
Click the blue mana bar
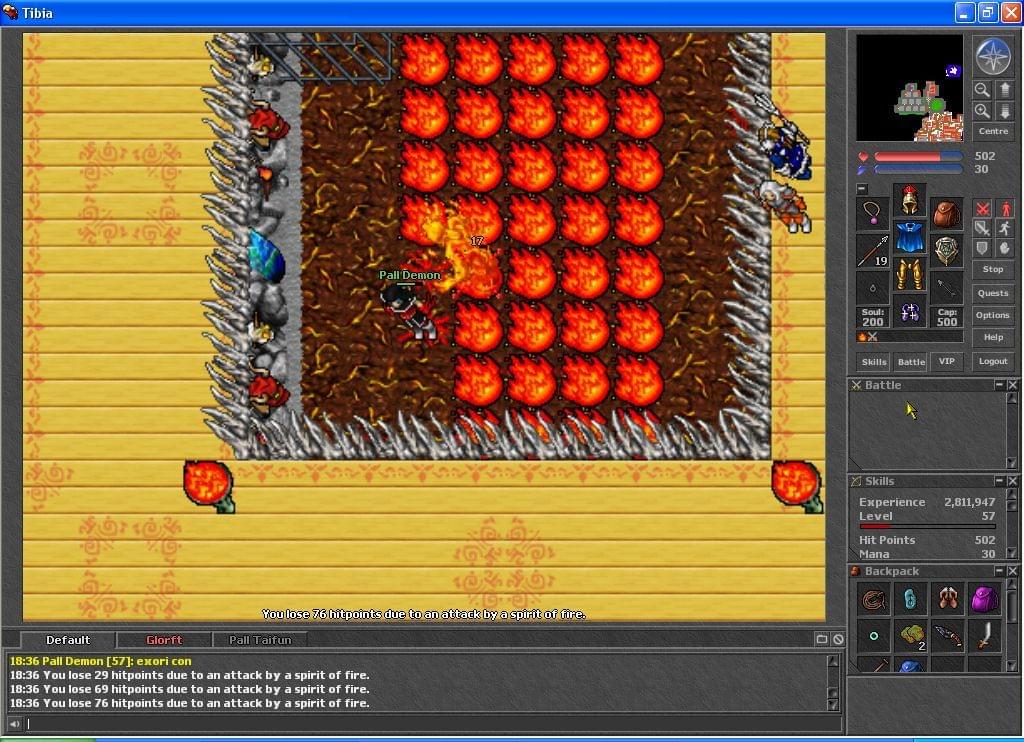(918, 170)
